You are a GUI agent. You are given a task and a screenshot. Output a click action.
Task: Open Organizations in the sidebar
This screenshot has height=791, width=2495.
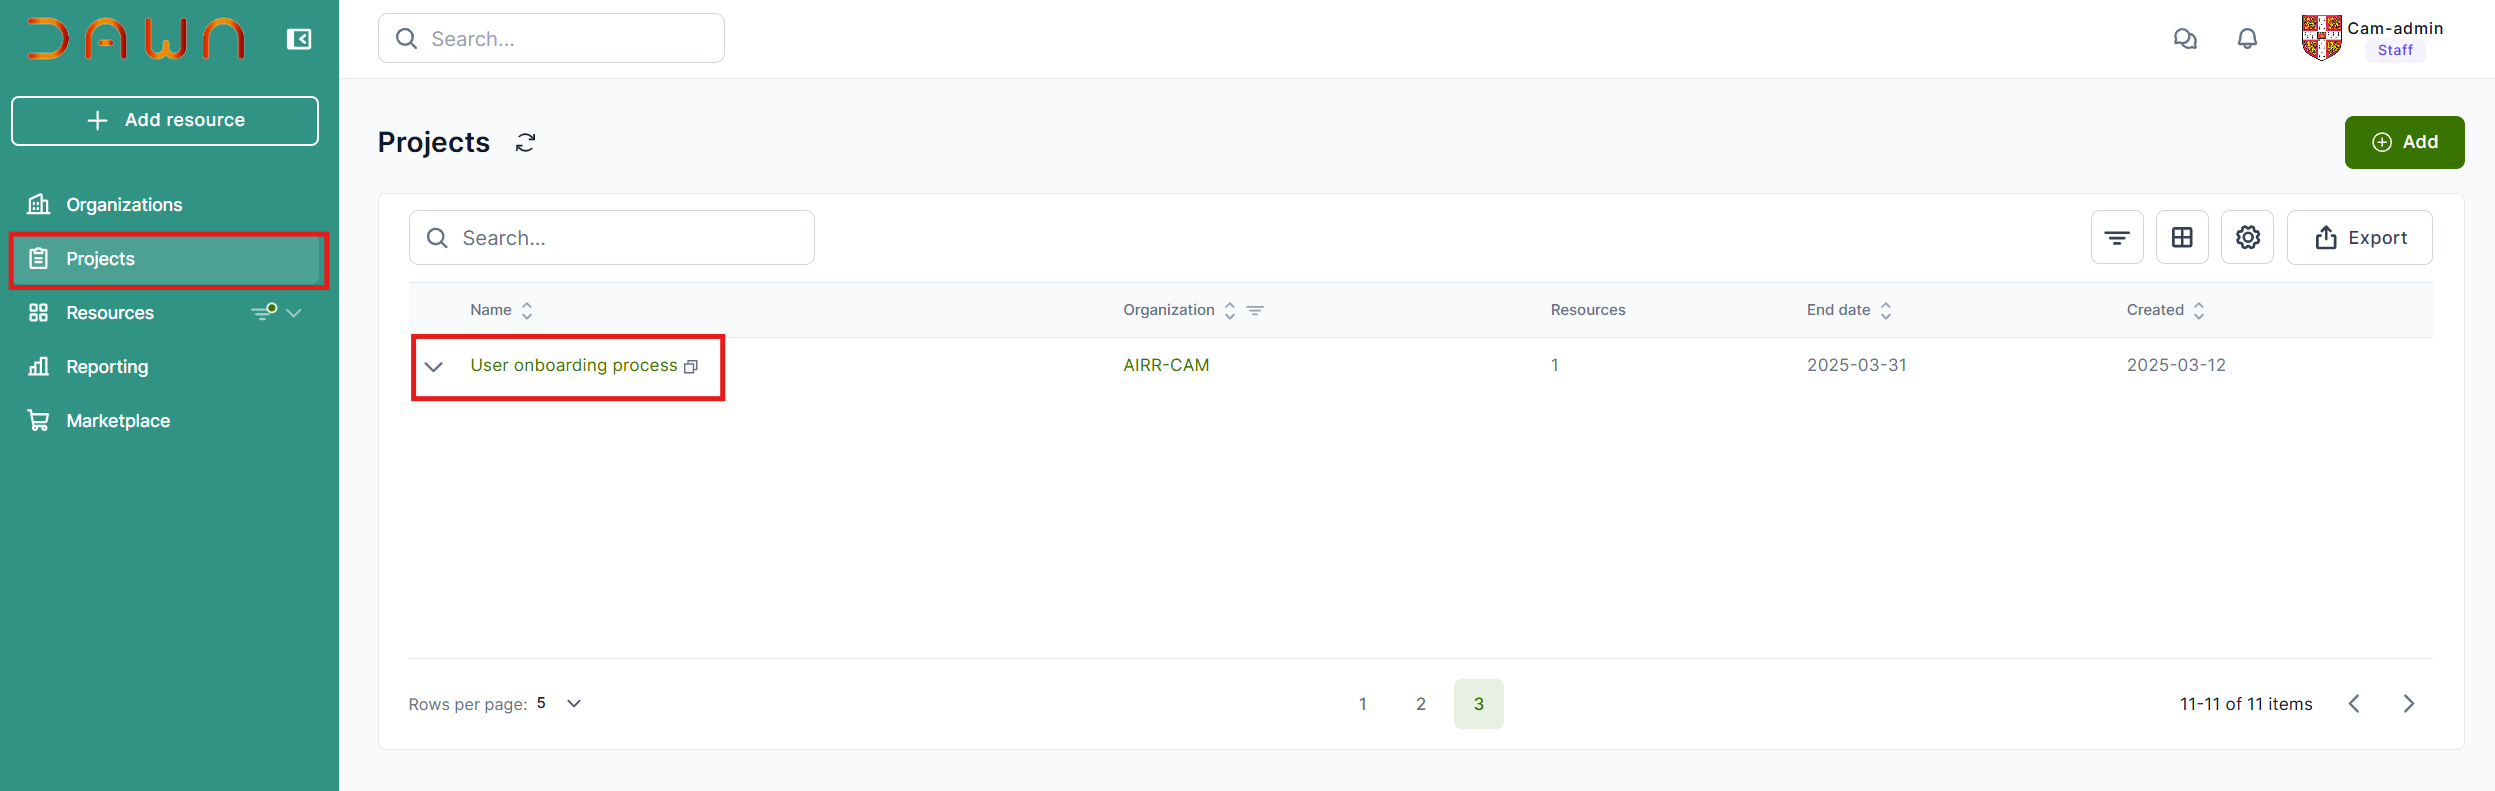tap(124, 205)
